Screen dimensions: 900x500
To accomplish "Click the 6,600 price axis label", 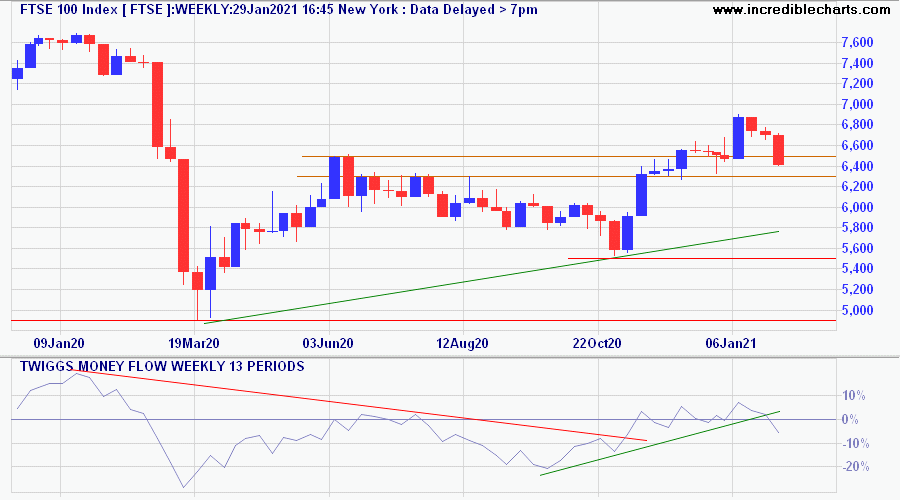I will (x=857, y=146).
